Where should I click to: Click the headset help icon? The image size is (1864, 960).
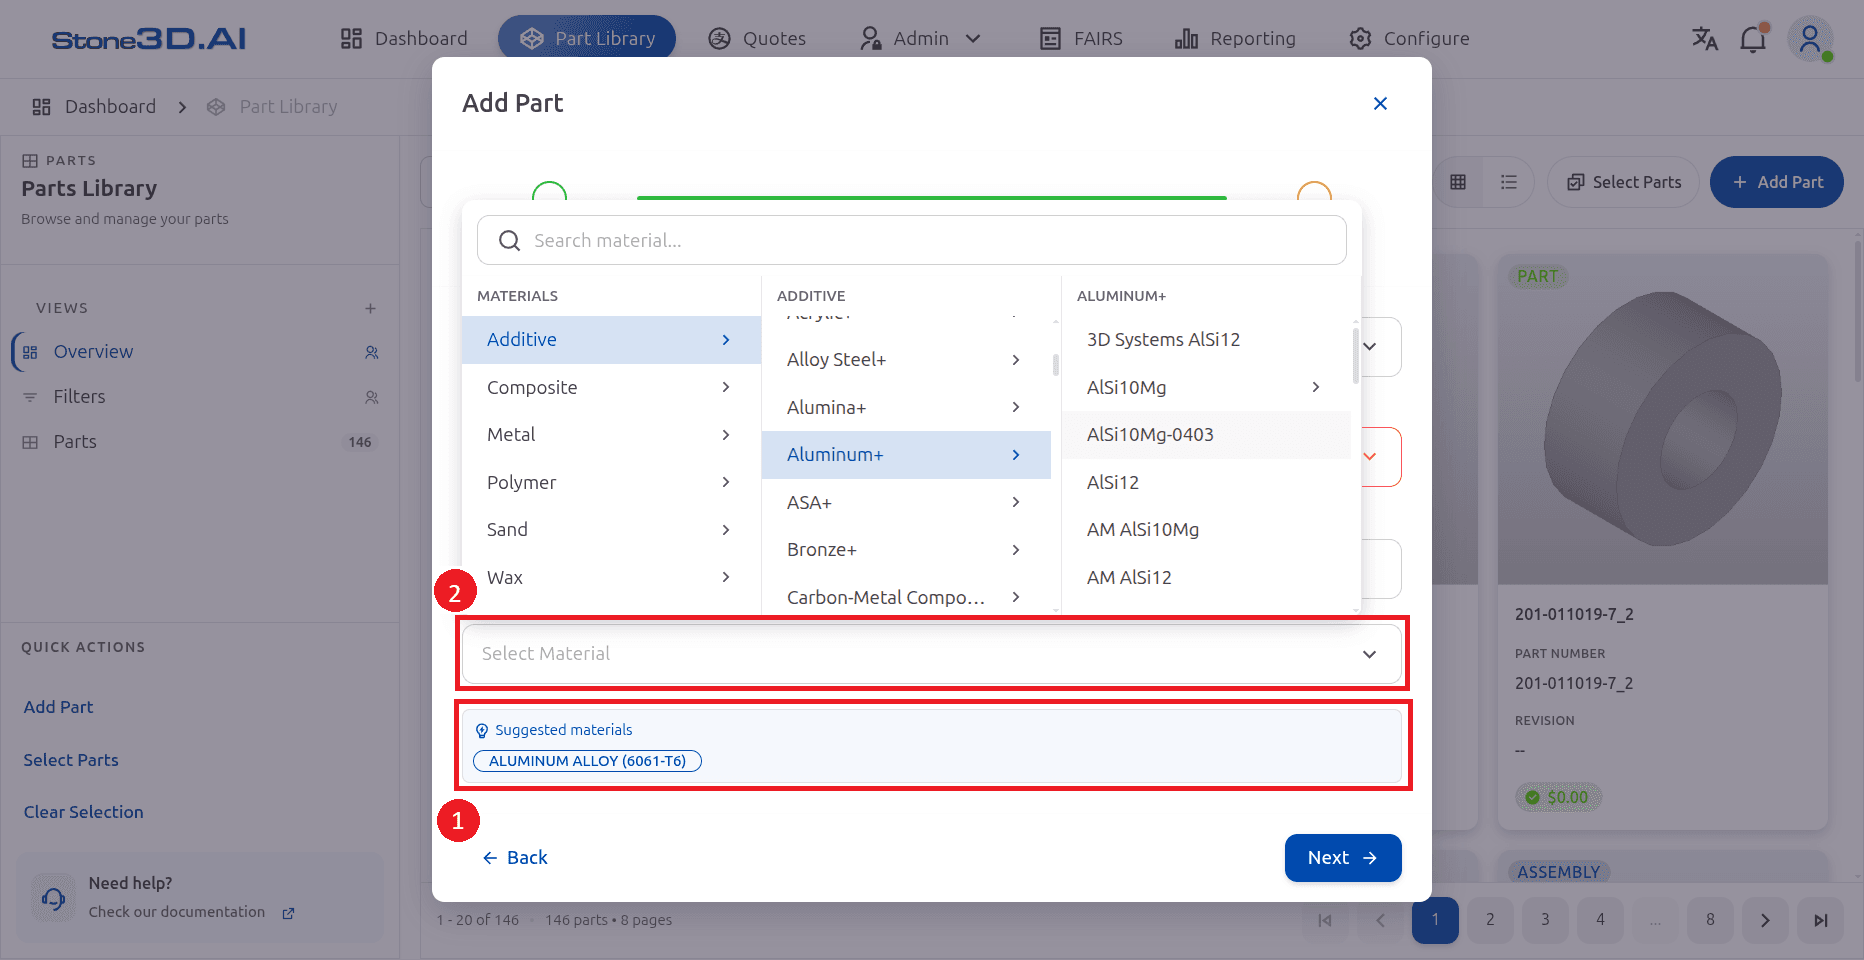tap(53, 898)
